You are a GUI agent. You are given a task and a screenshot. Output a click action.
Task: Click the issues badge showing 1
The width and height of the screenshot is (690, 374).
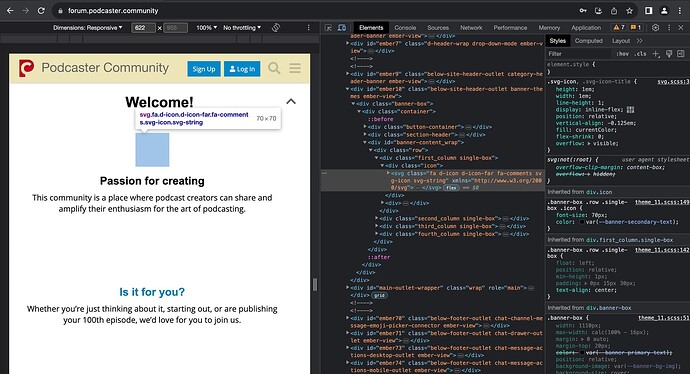[635, 27]
